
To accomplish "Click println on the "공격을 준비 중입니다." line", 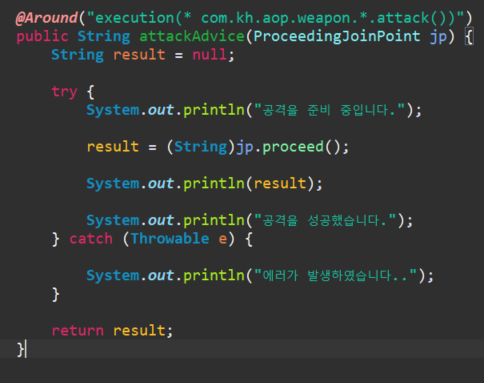I will click(x=214, y=110).
